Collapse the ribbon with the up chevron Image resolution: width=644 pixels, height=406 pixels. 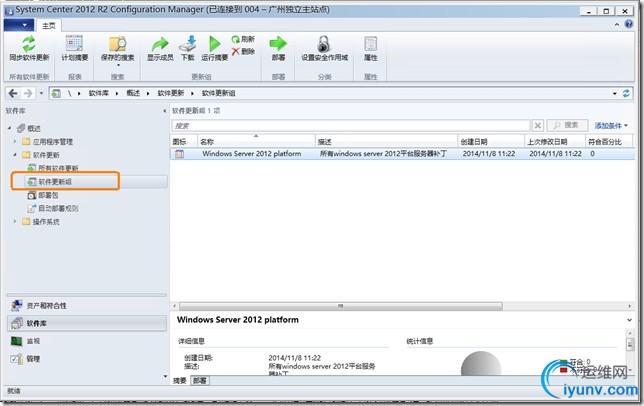(x=617, y=25)
